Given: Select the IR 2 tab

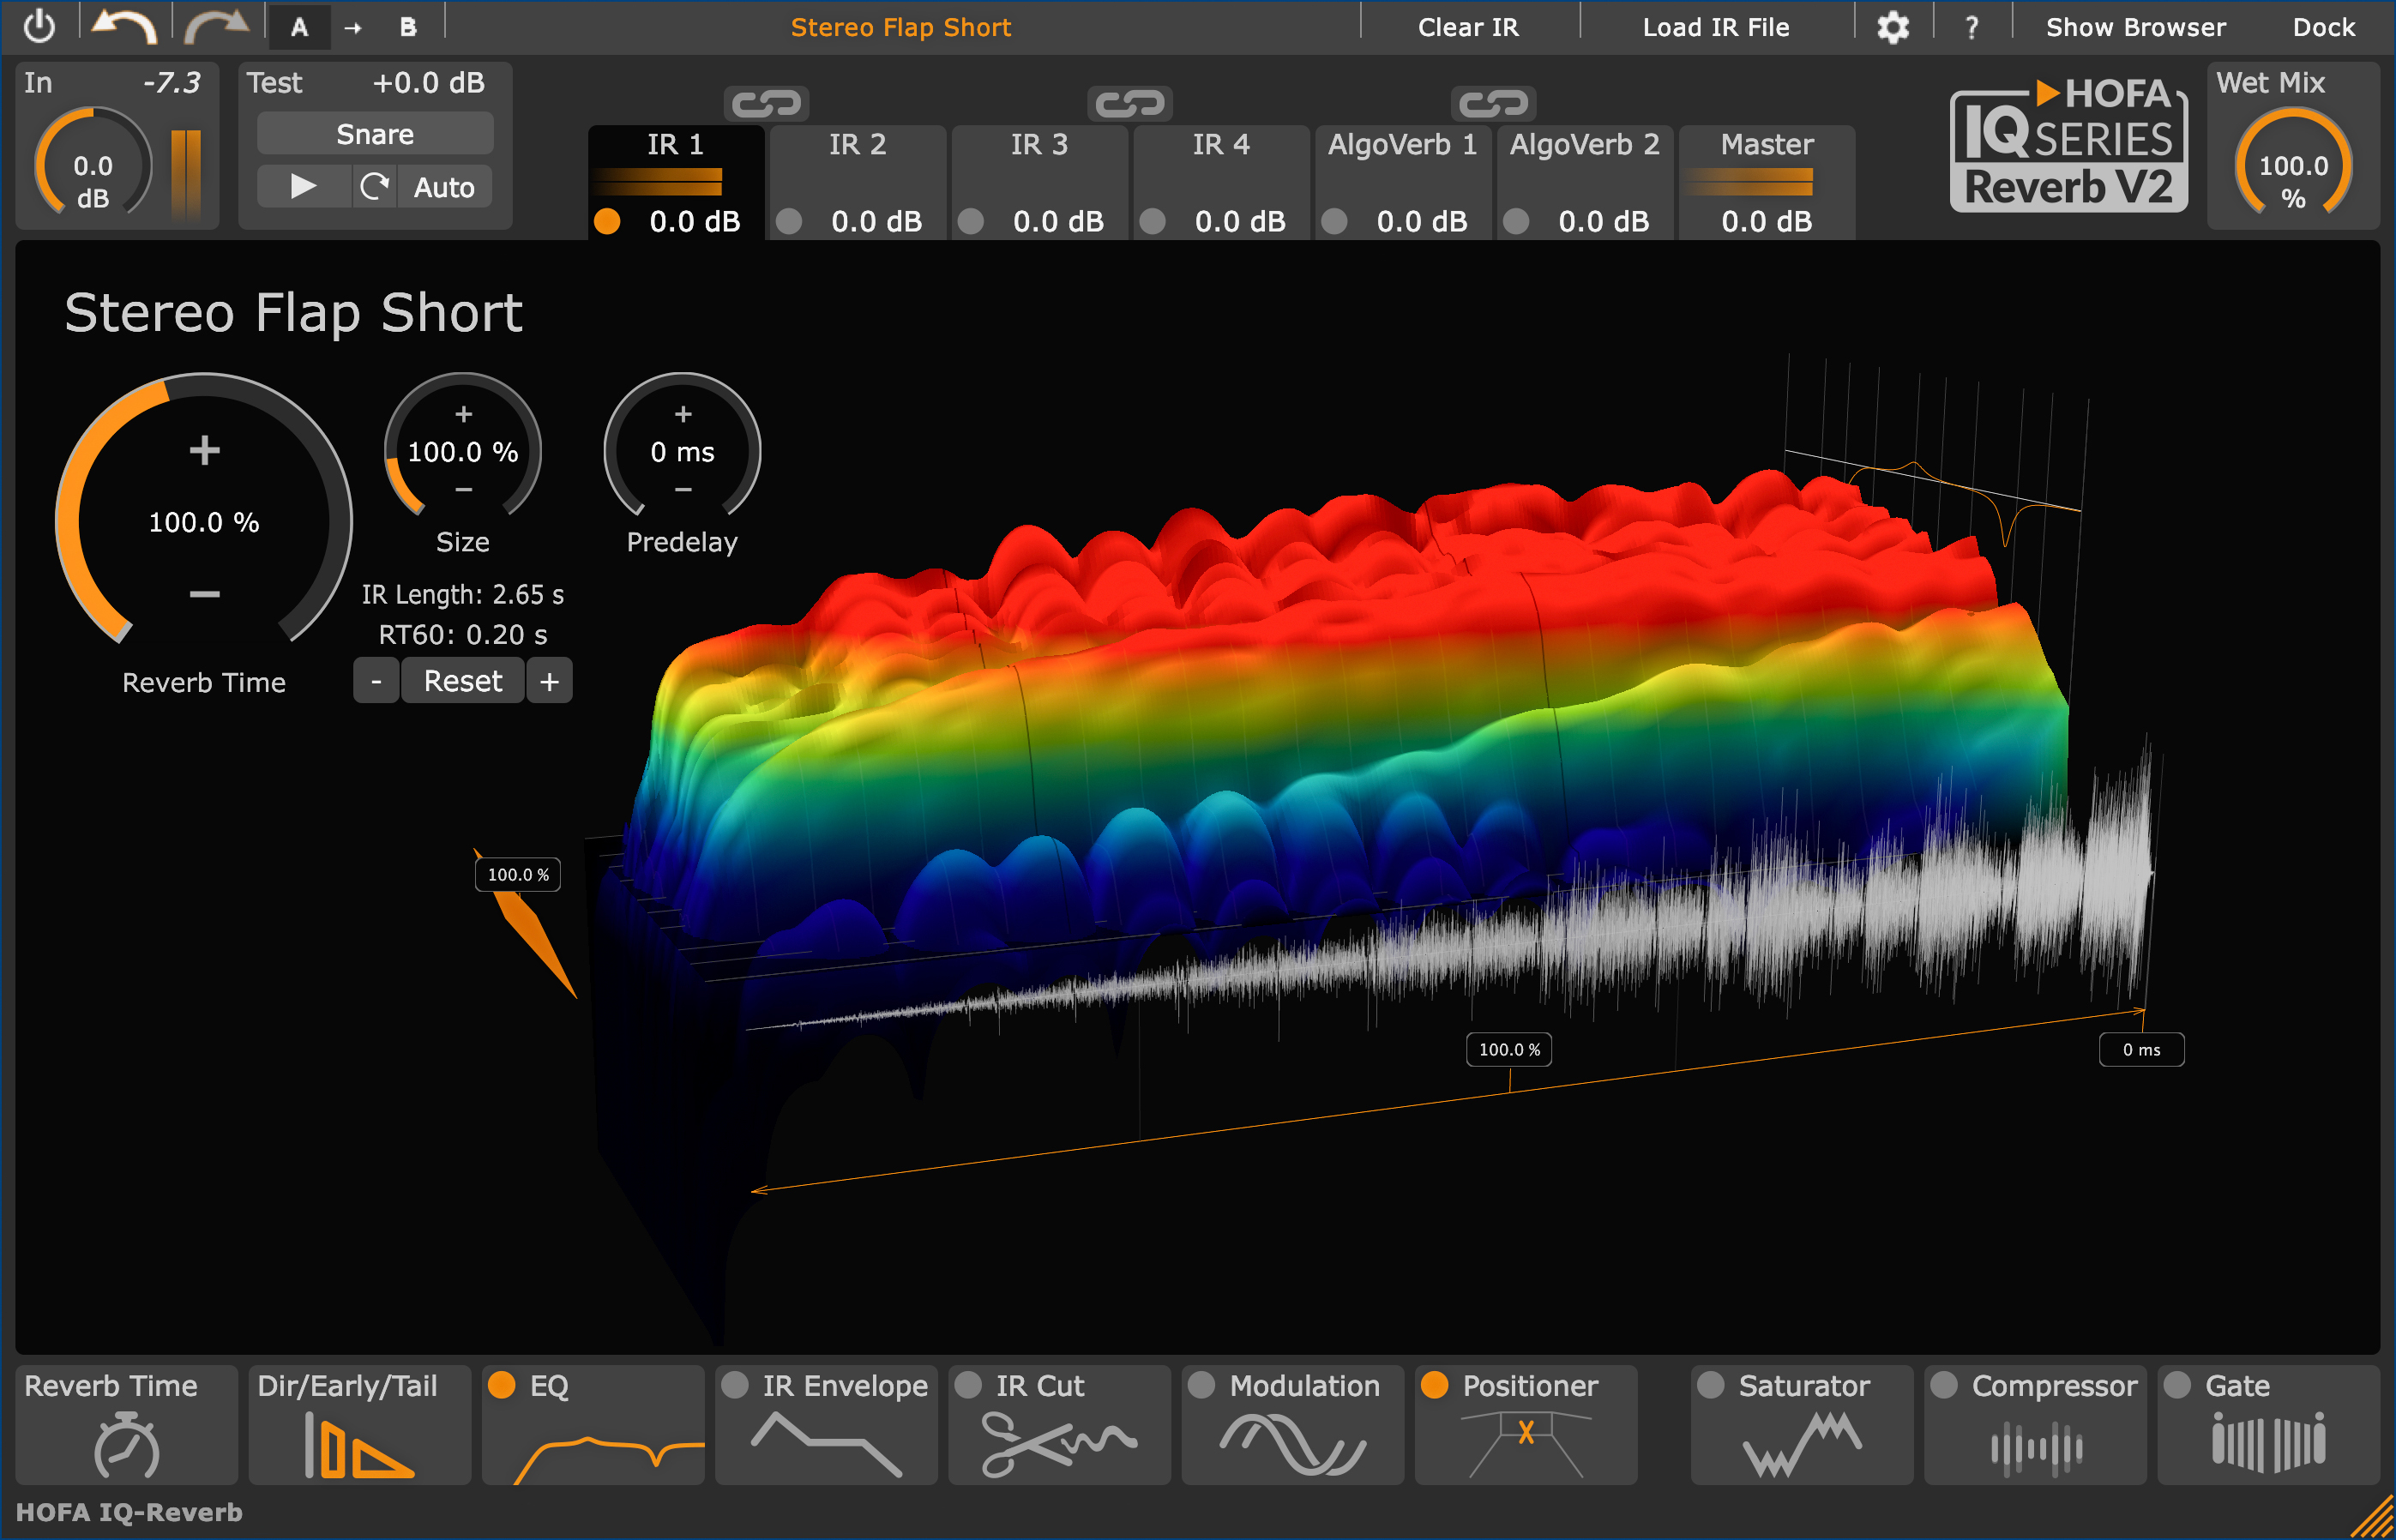Looking at the screenshot, I should [x=858, y=182].
